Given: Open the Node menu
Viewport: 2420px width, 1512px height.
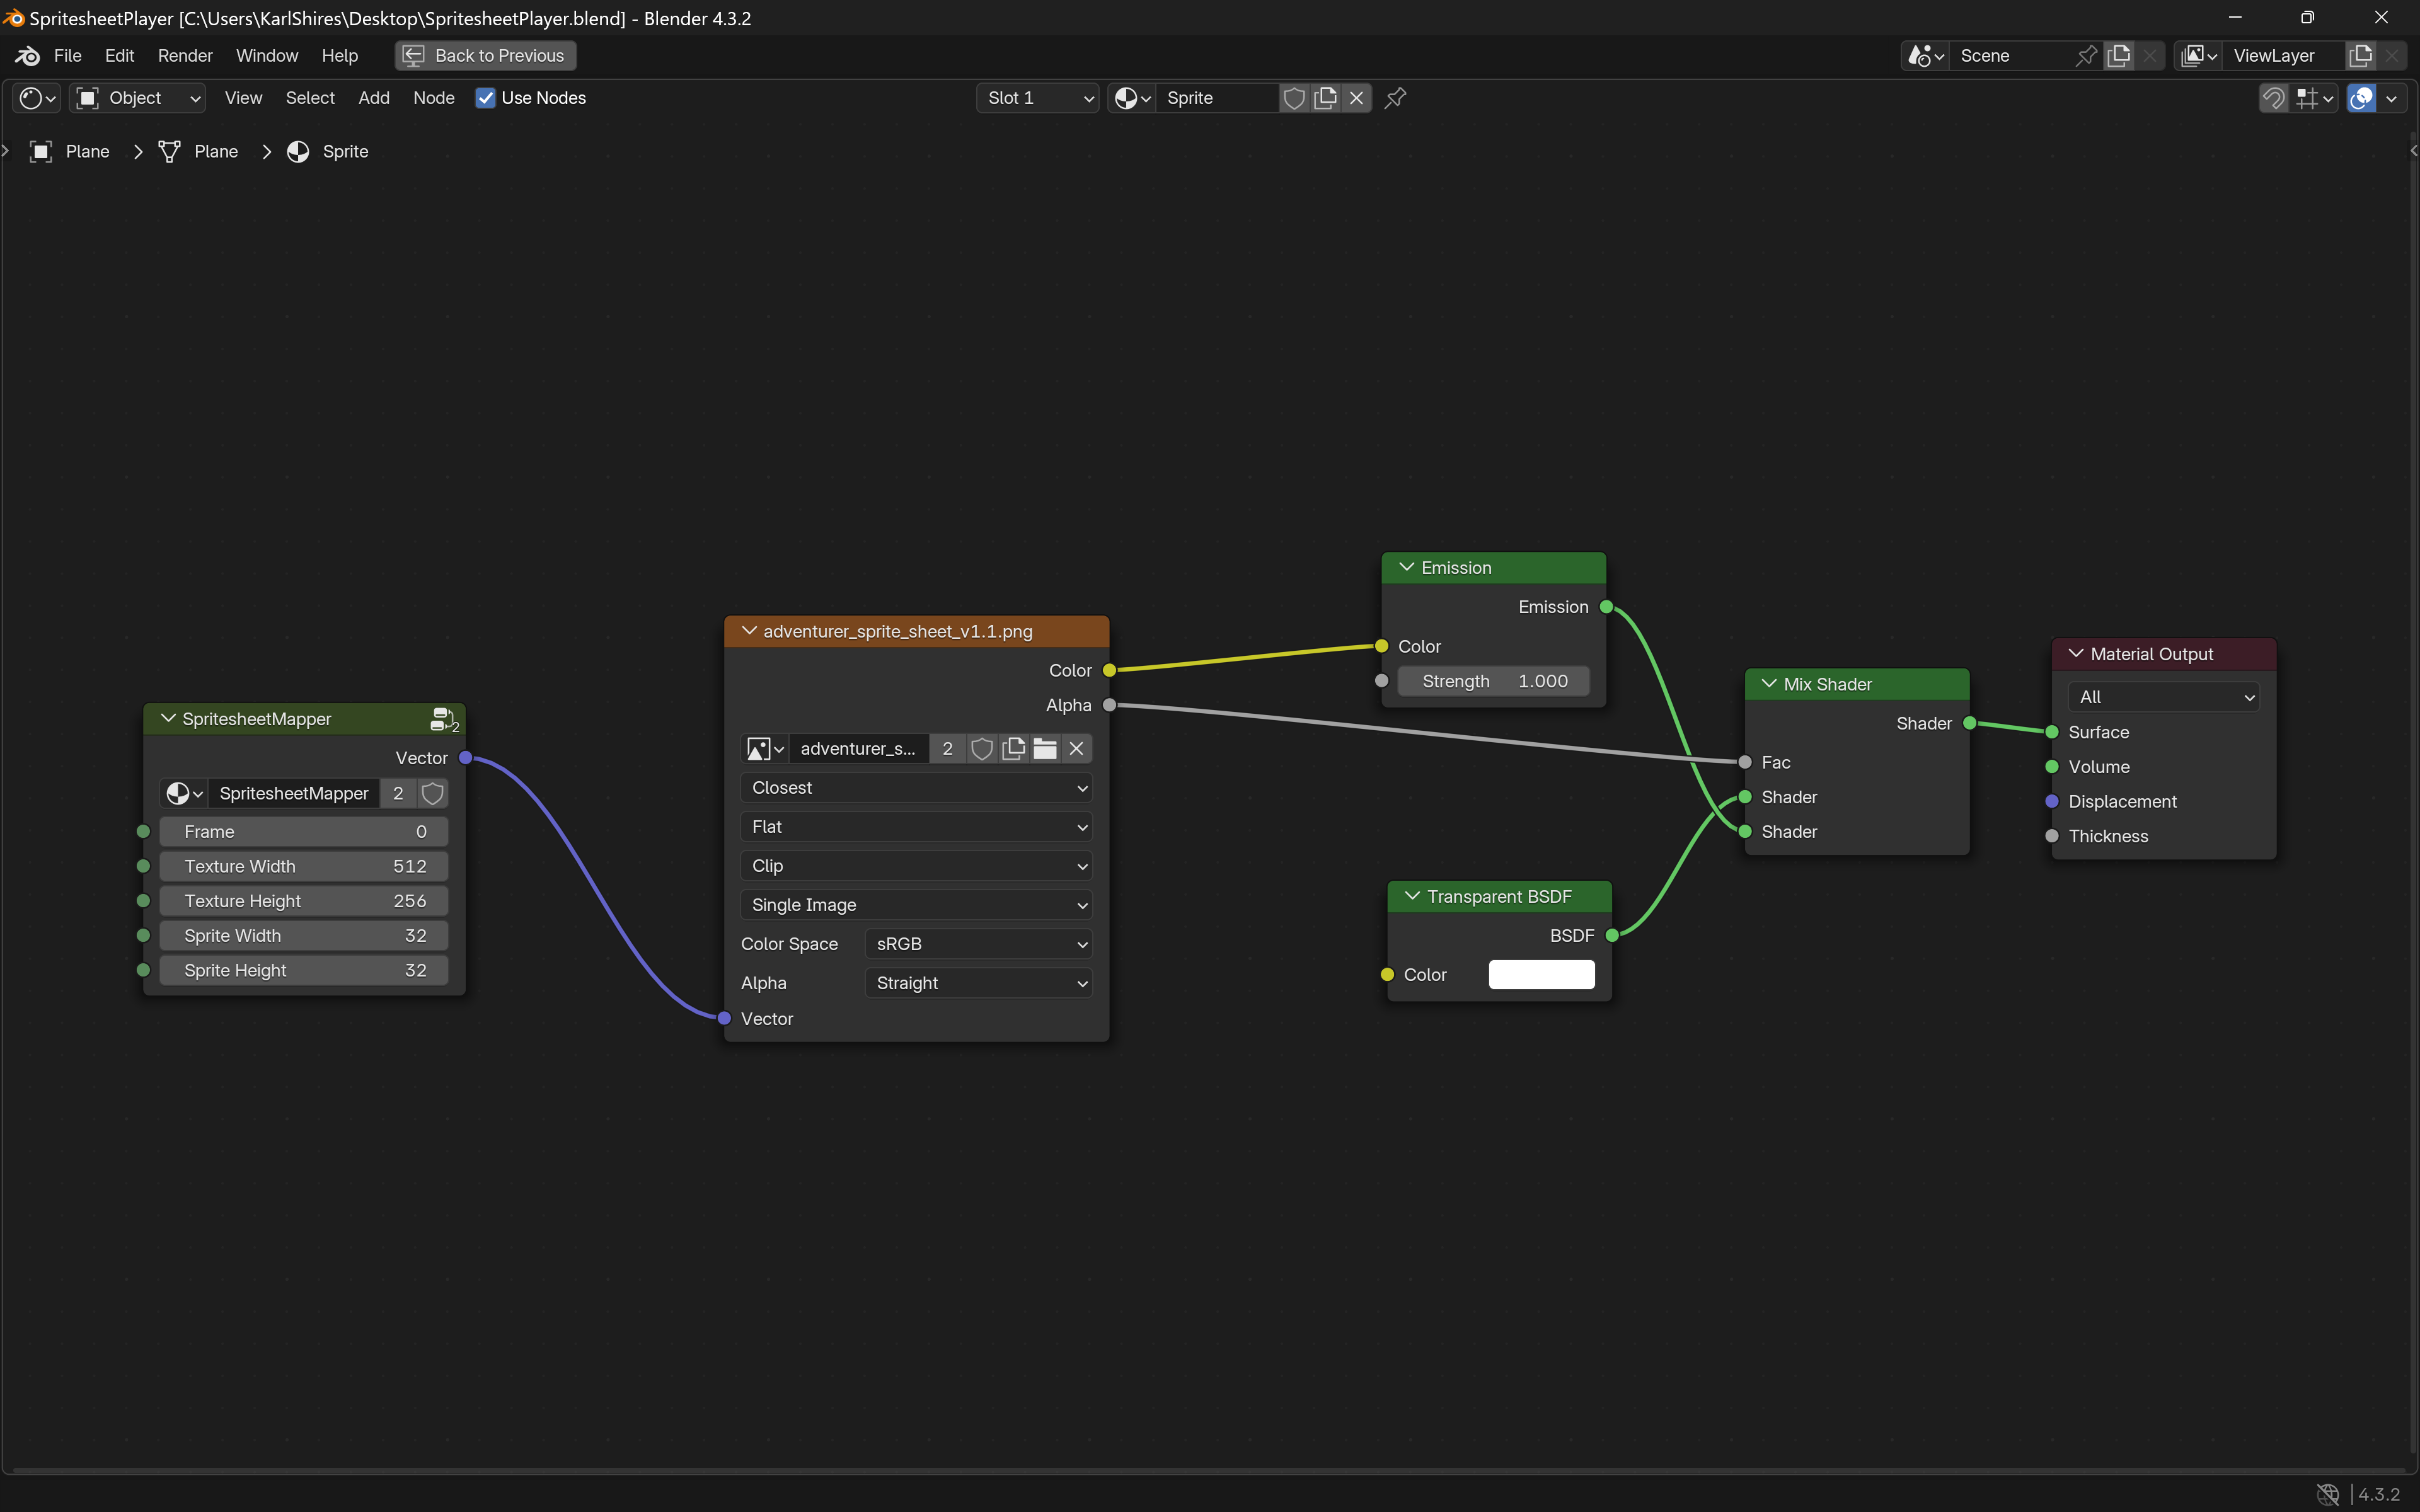Looking at the screenshot, I should [x=434, y=98].
